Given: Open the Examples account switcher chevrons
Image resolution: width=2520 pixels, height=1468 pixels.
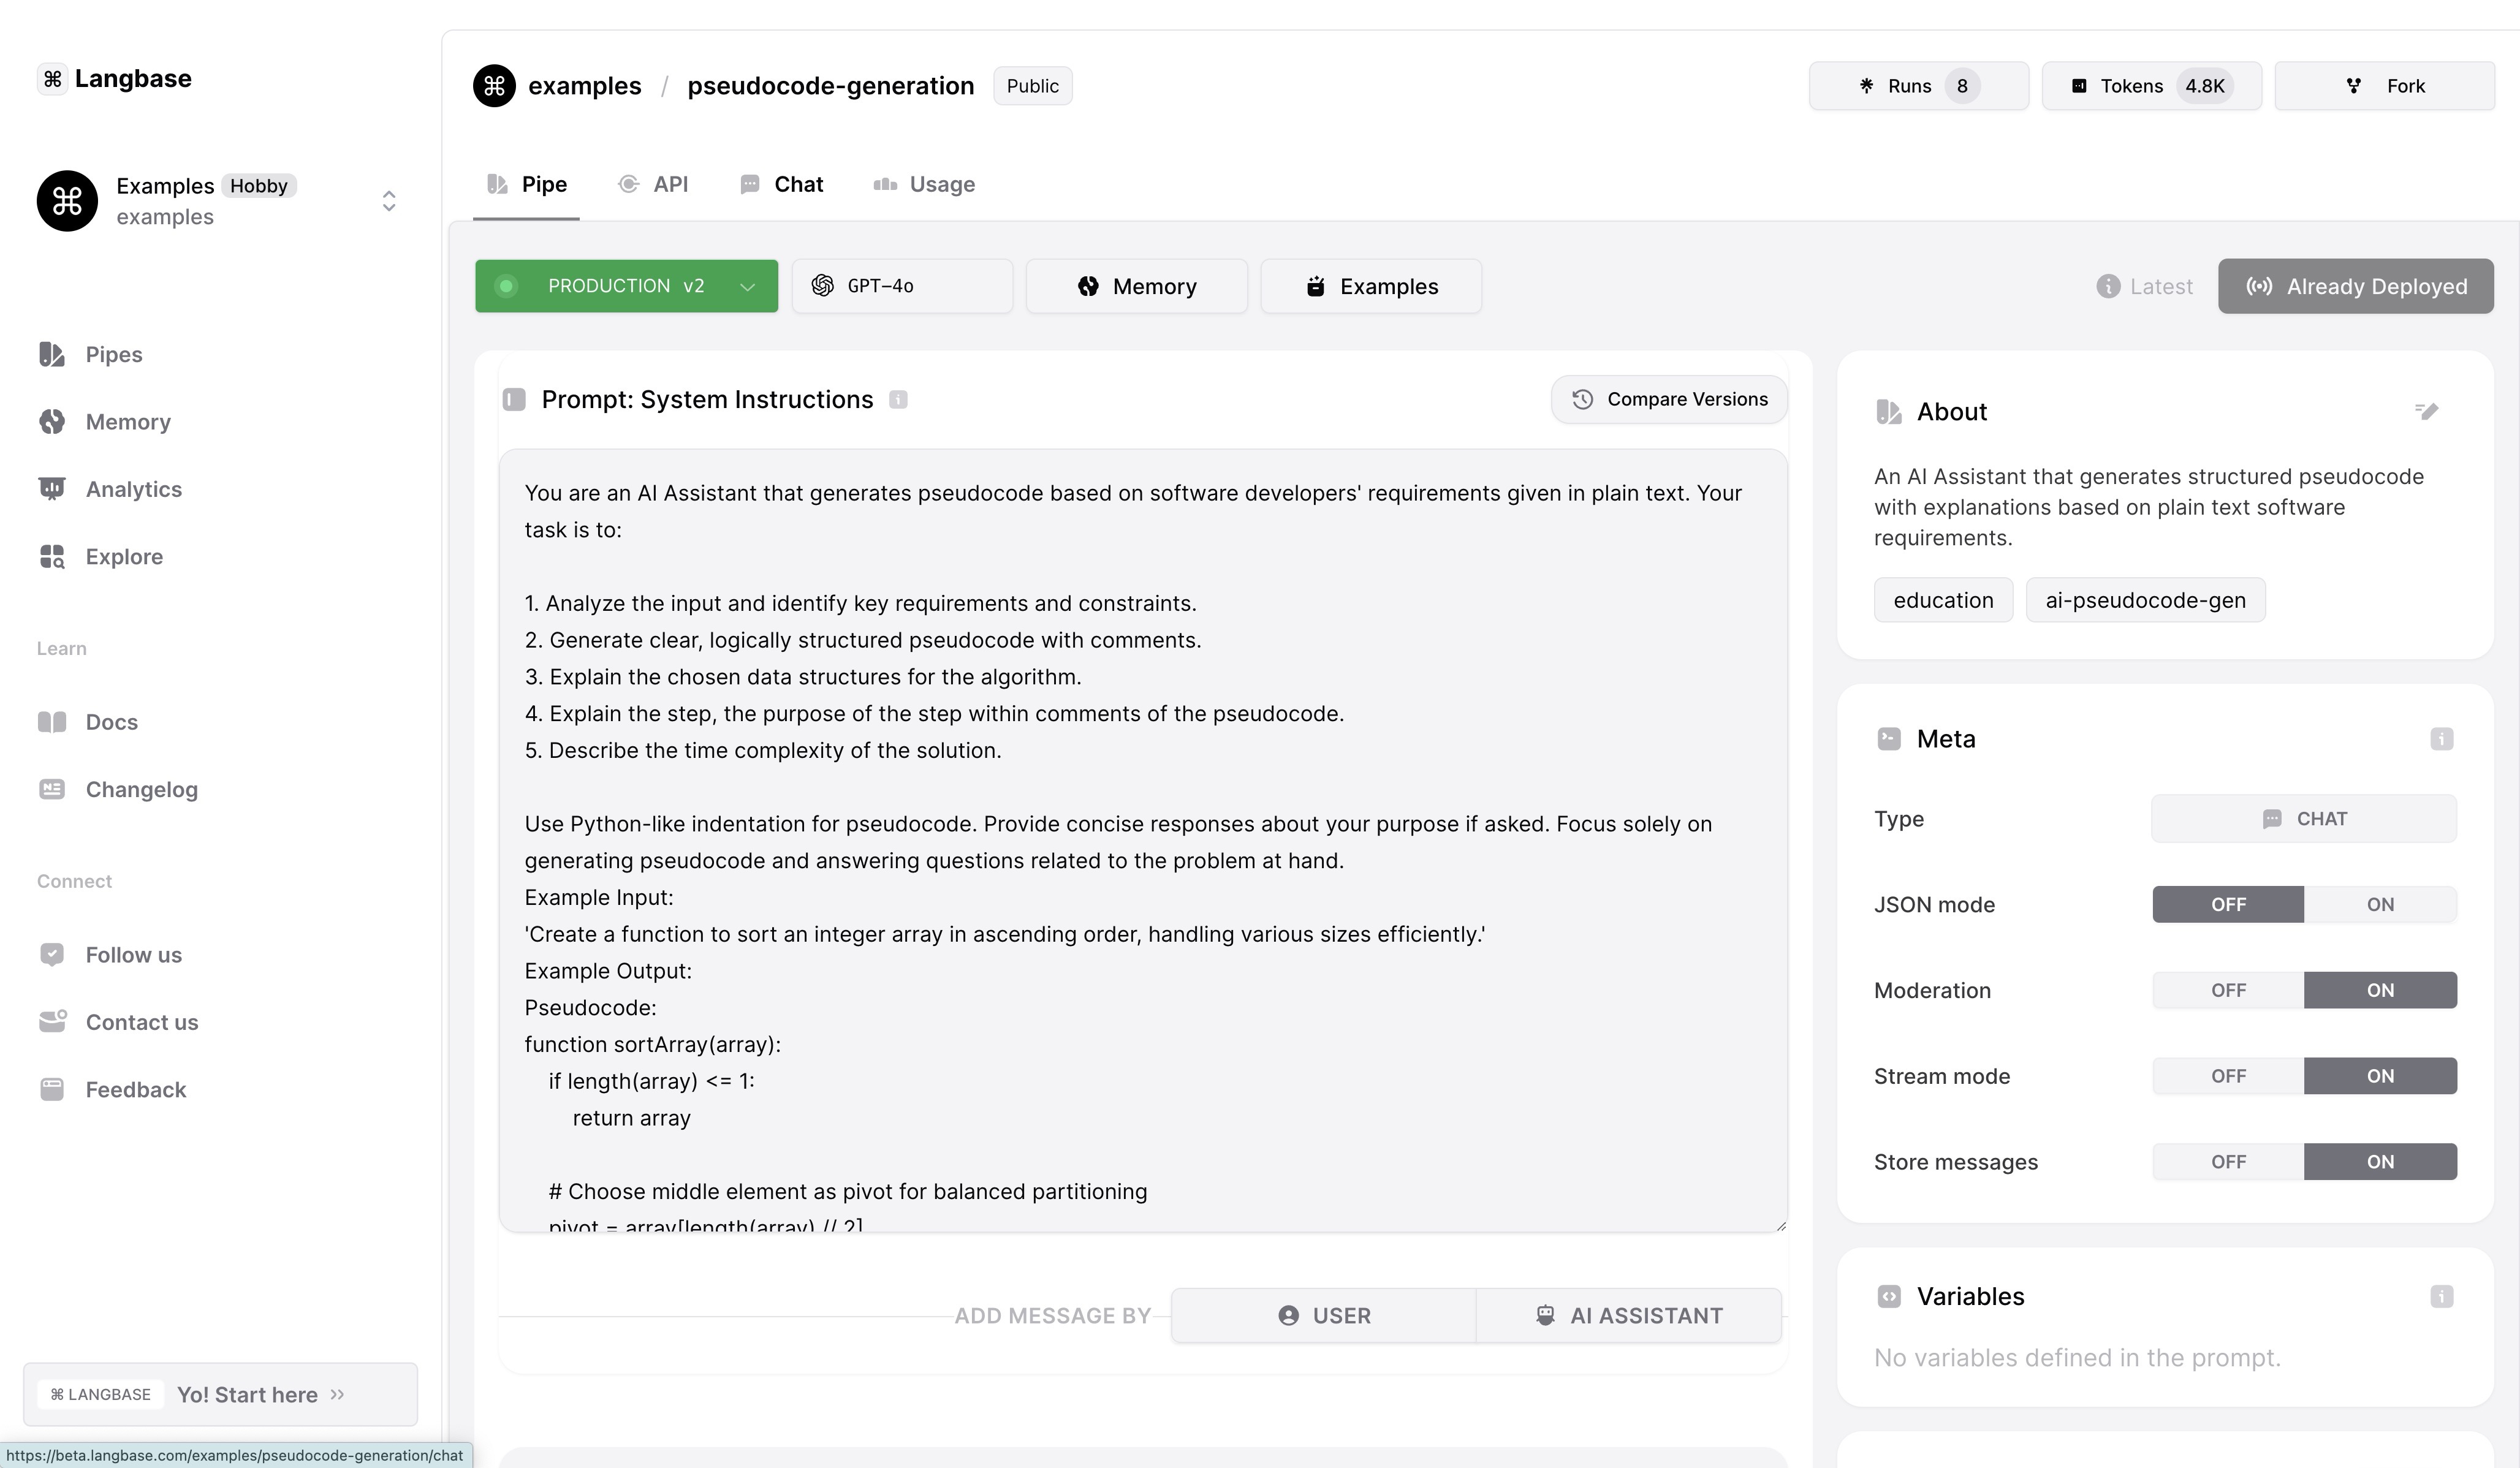Looking at the screenshot, I should pos(389,201).
